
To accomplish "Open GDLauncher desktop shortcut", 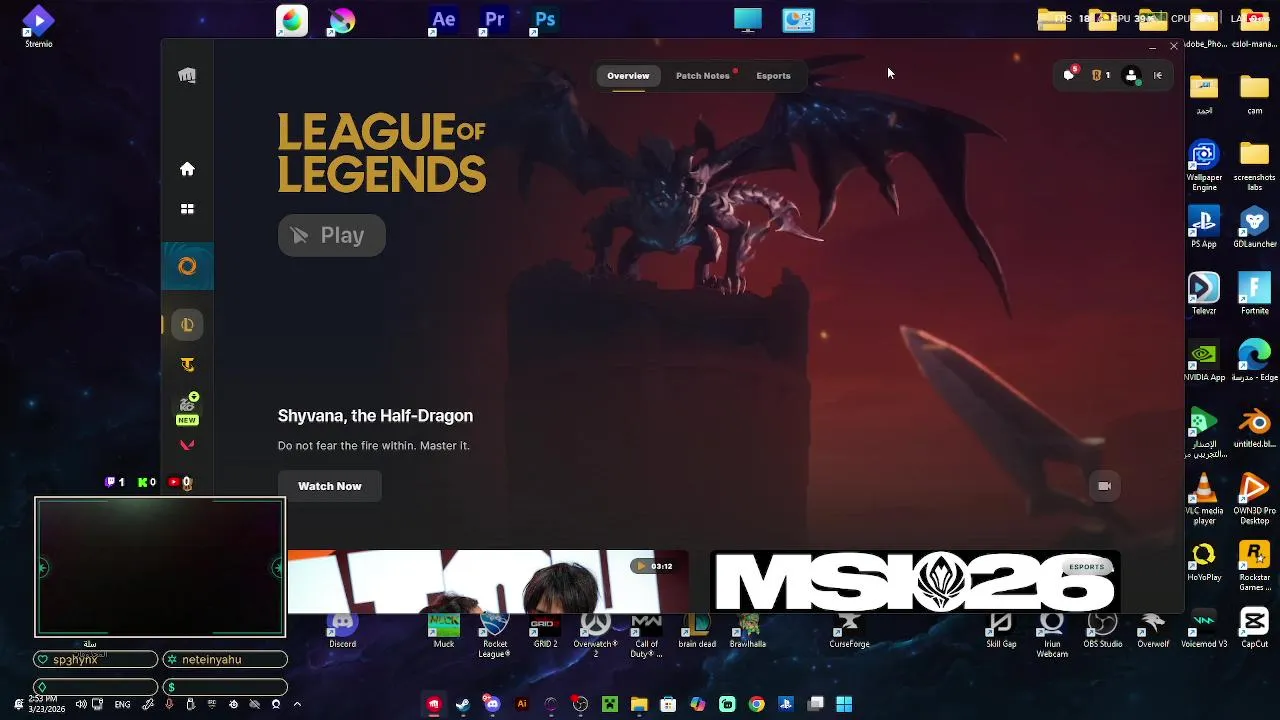I will pyautogui.click(x=1254, y=227).
